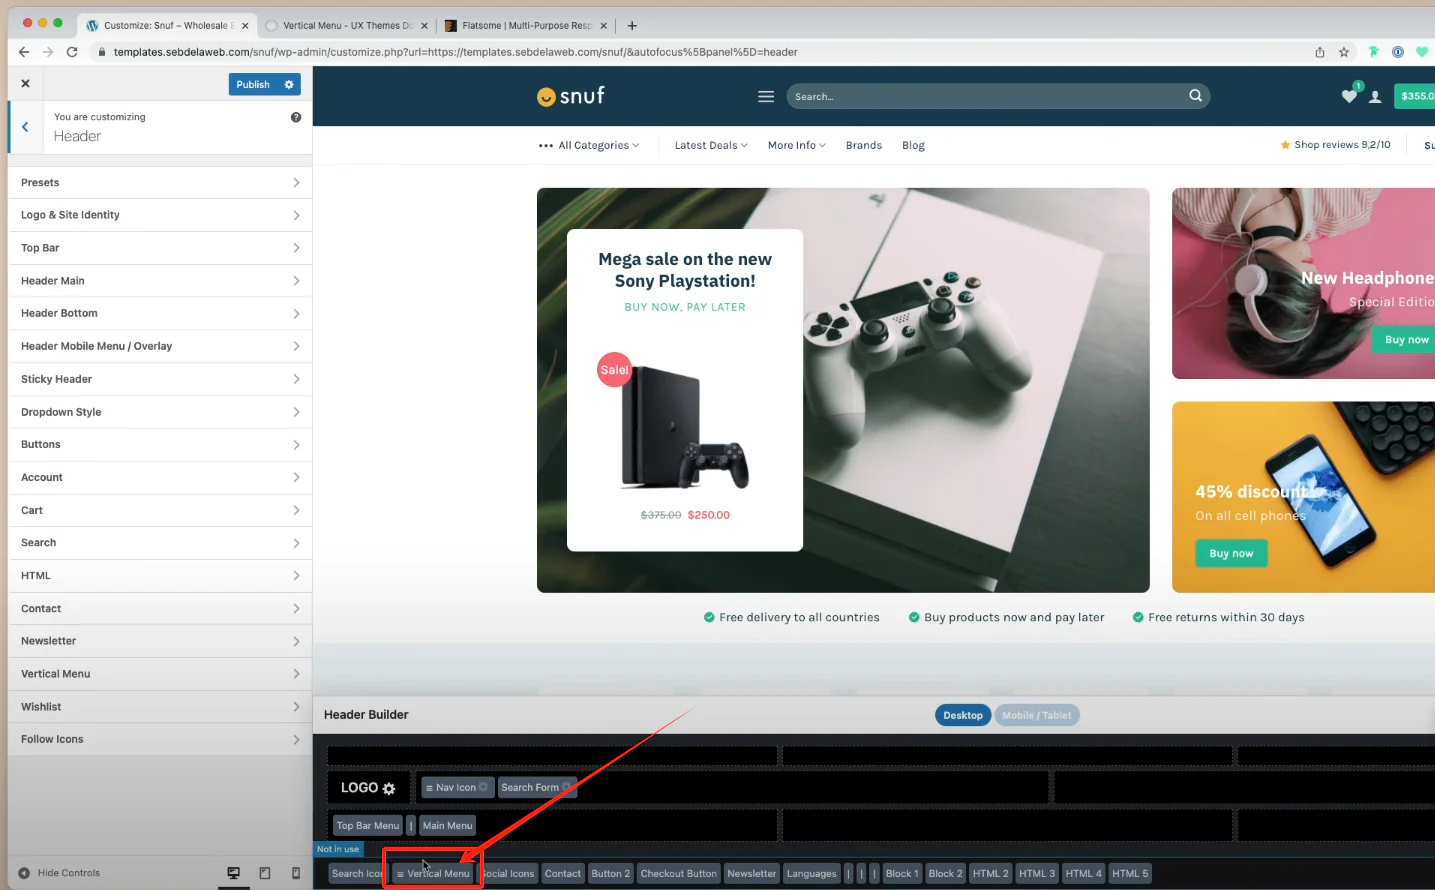The height and width of the screenshot is (890, 1435).
Task: Click the hamburger nav icon in site header
Action: [x=766, y=97]
